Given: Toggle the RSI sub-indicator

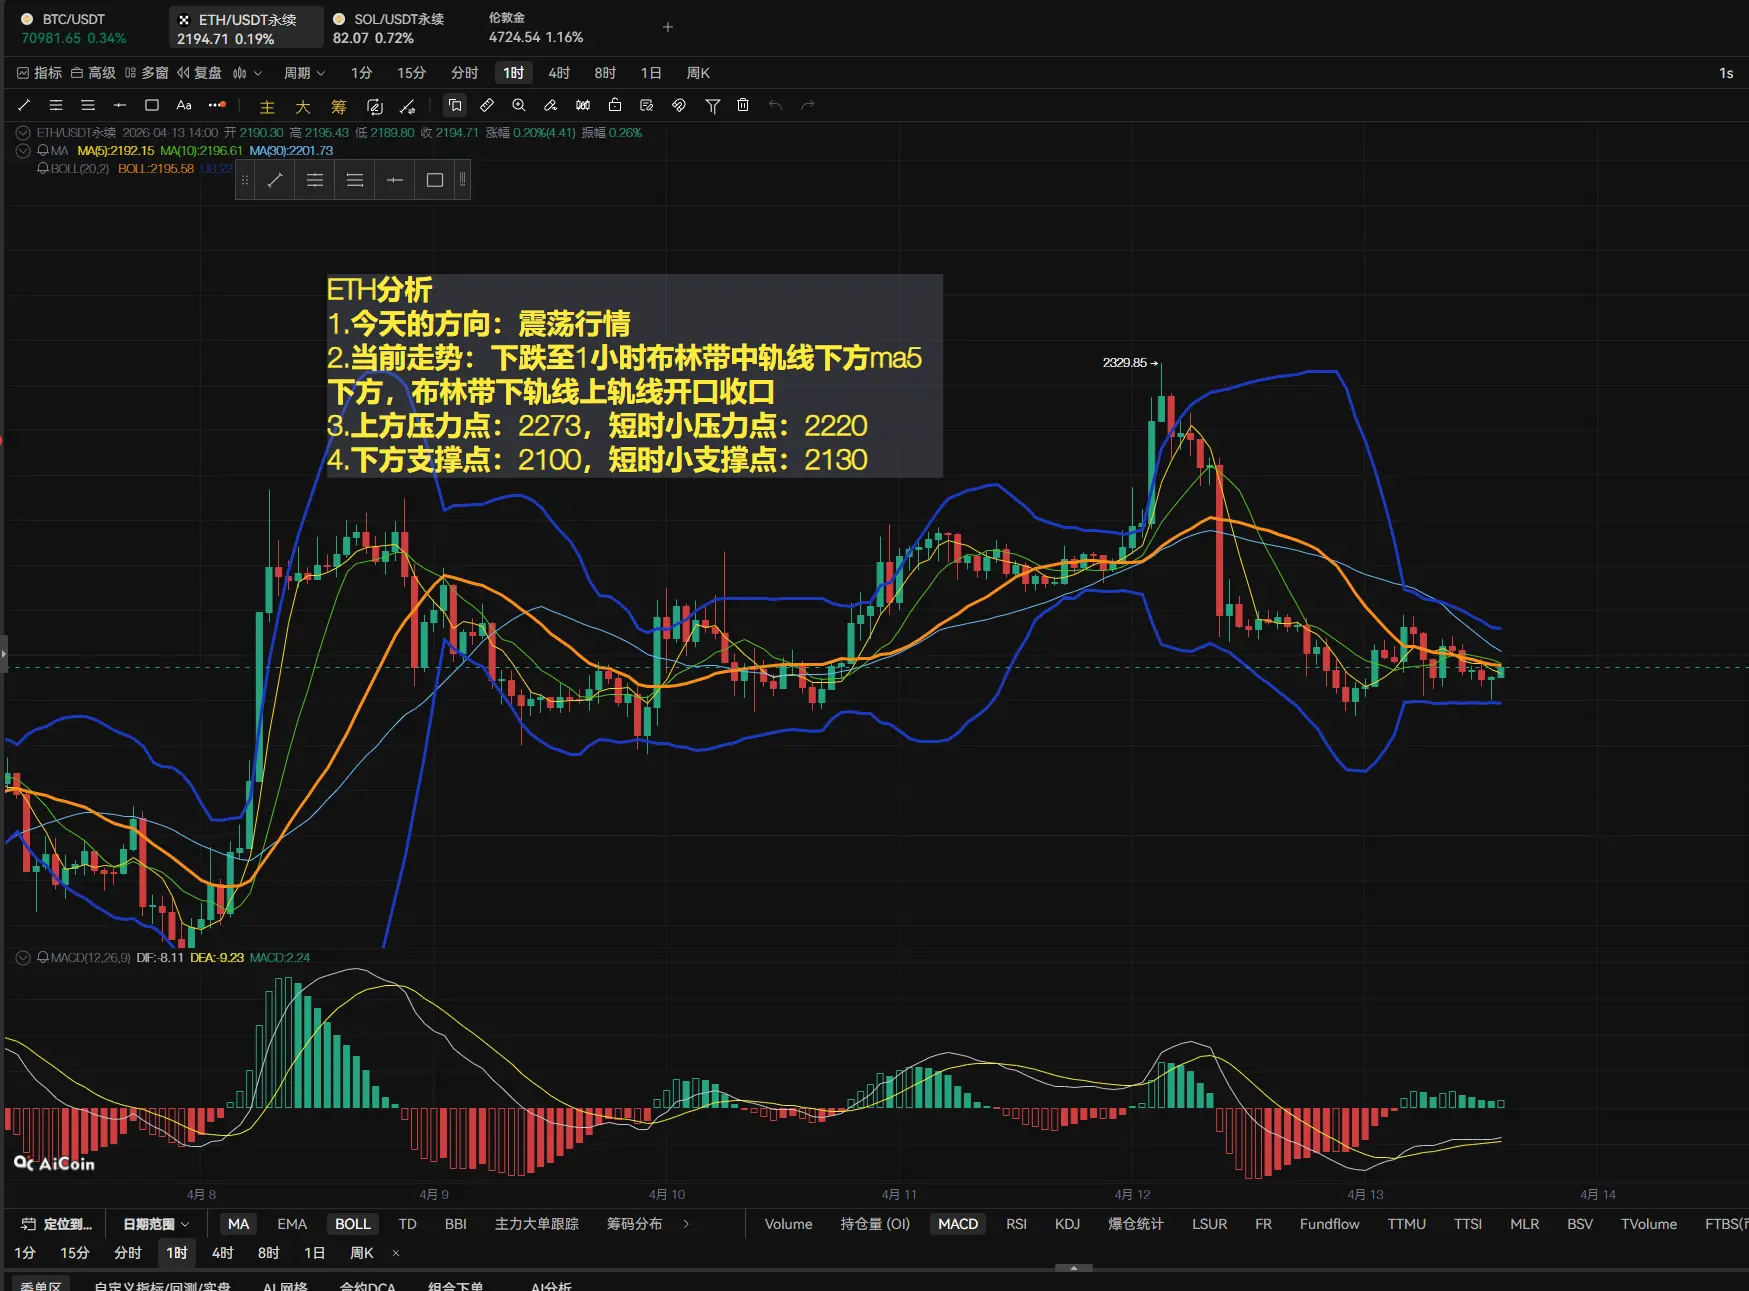Looking at the screenshot, I should [x=1017, y=1224].
